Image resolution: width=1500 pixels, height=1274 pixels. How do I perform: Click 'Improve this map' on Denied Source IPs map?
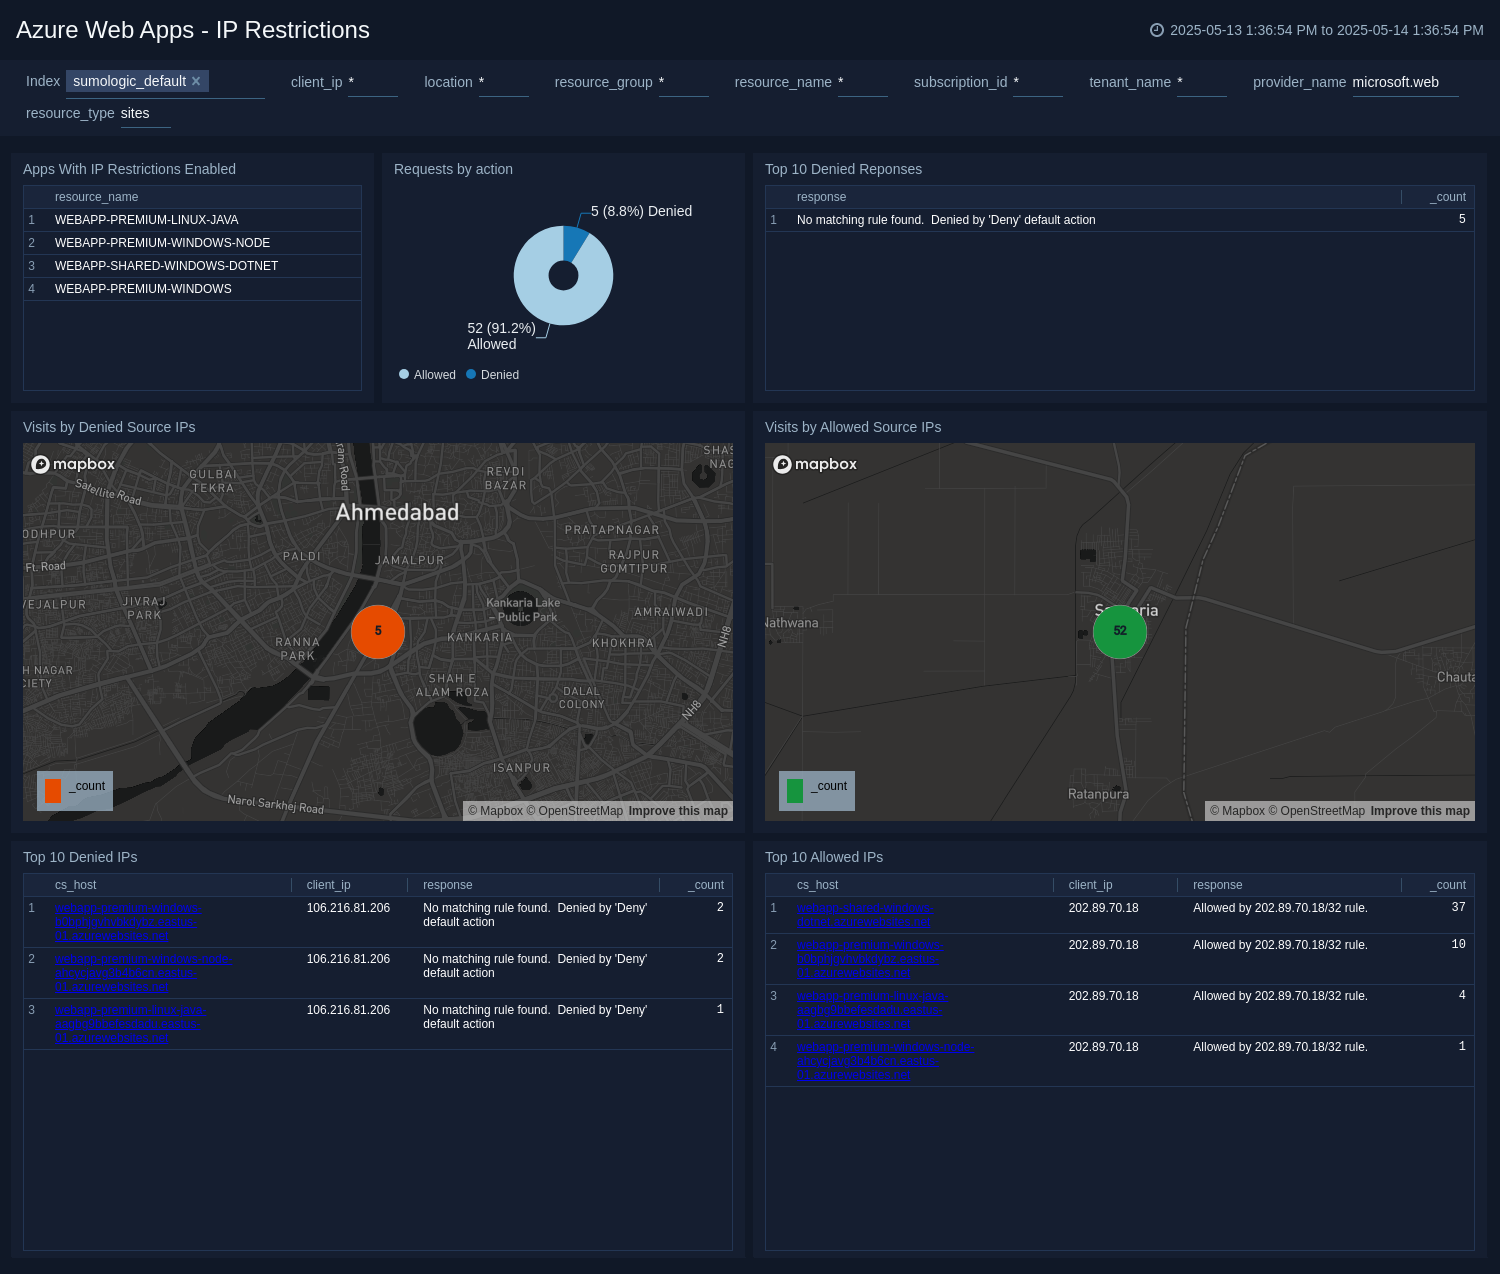[x=678, y=811]
